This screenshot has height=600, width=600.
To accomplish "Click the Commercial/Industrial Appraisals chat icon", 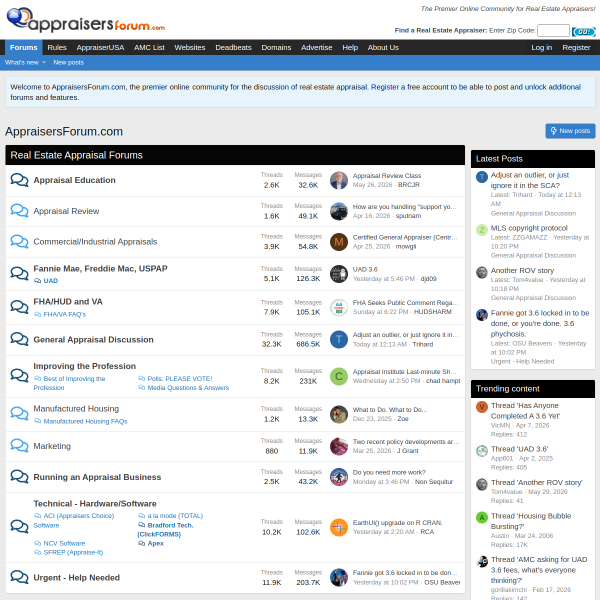I will [x=19, y=241].
